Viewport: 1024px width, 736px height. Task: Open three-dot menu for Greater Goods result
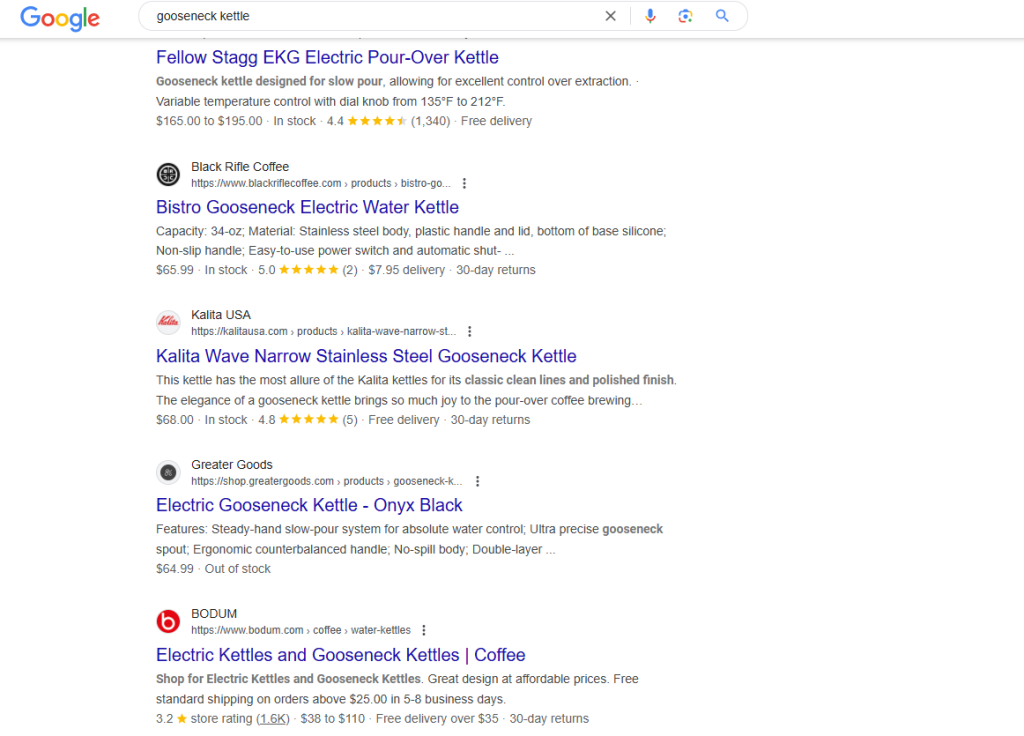[477, 481]
